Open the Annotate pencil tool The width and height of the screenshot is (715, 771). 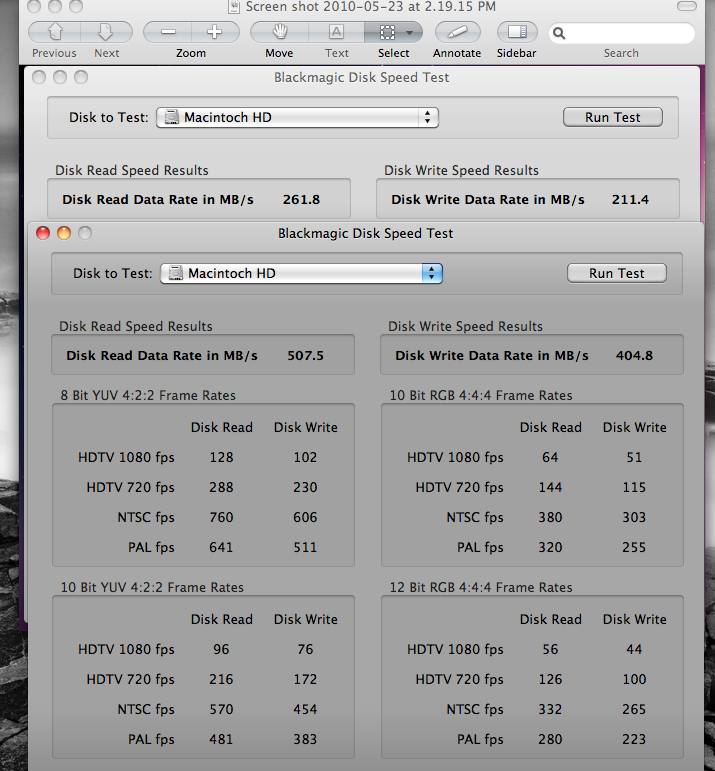457,32
